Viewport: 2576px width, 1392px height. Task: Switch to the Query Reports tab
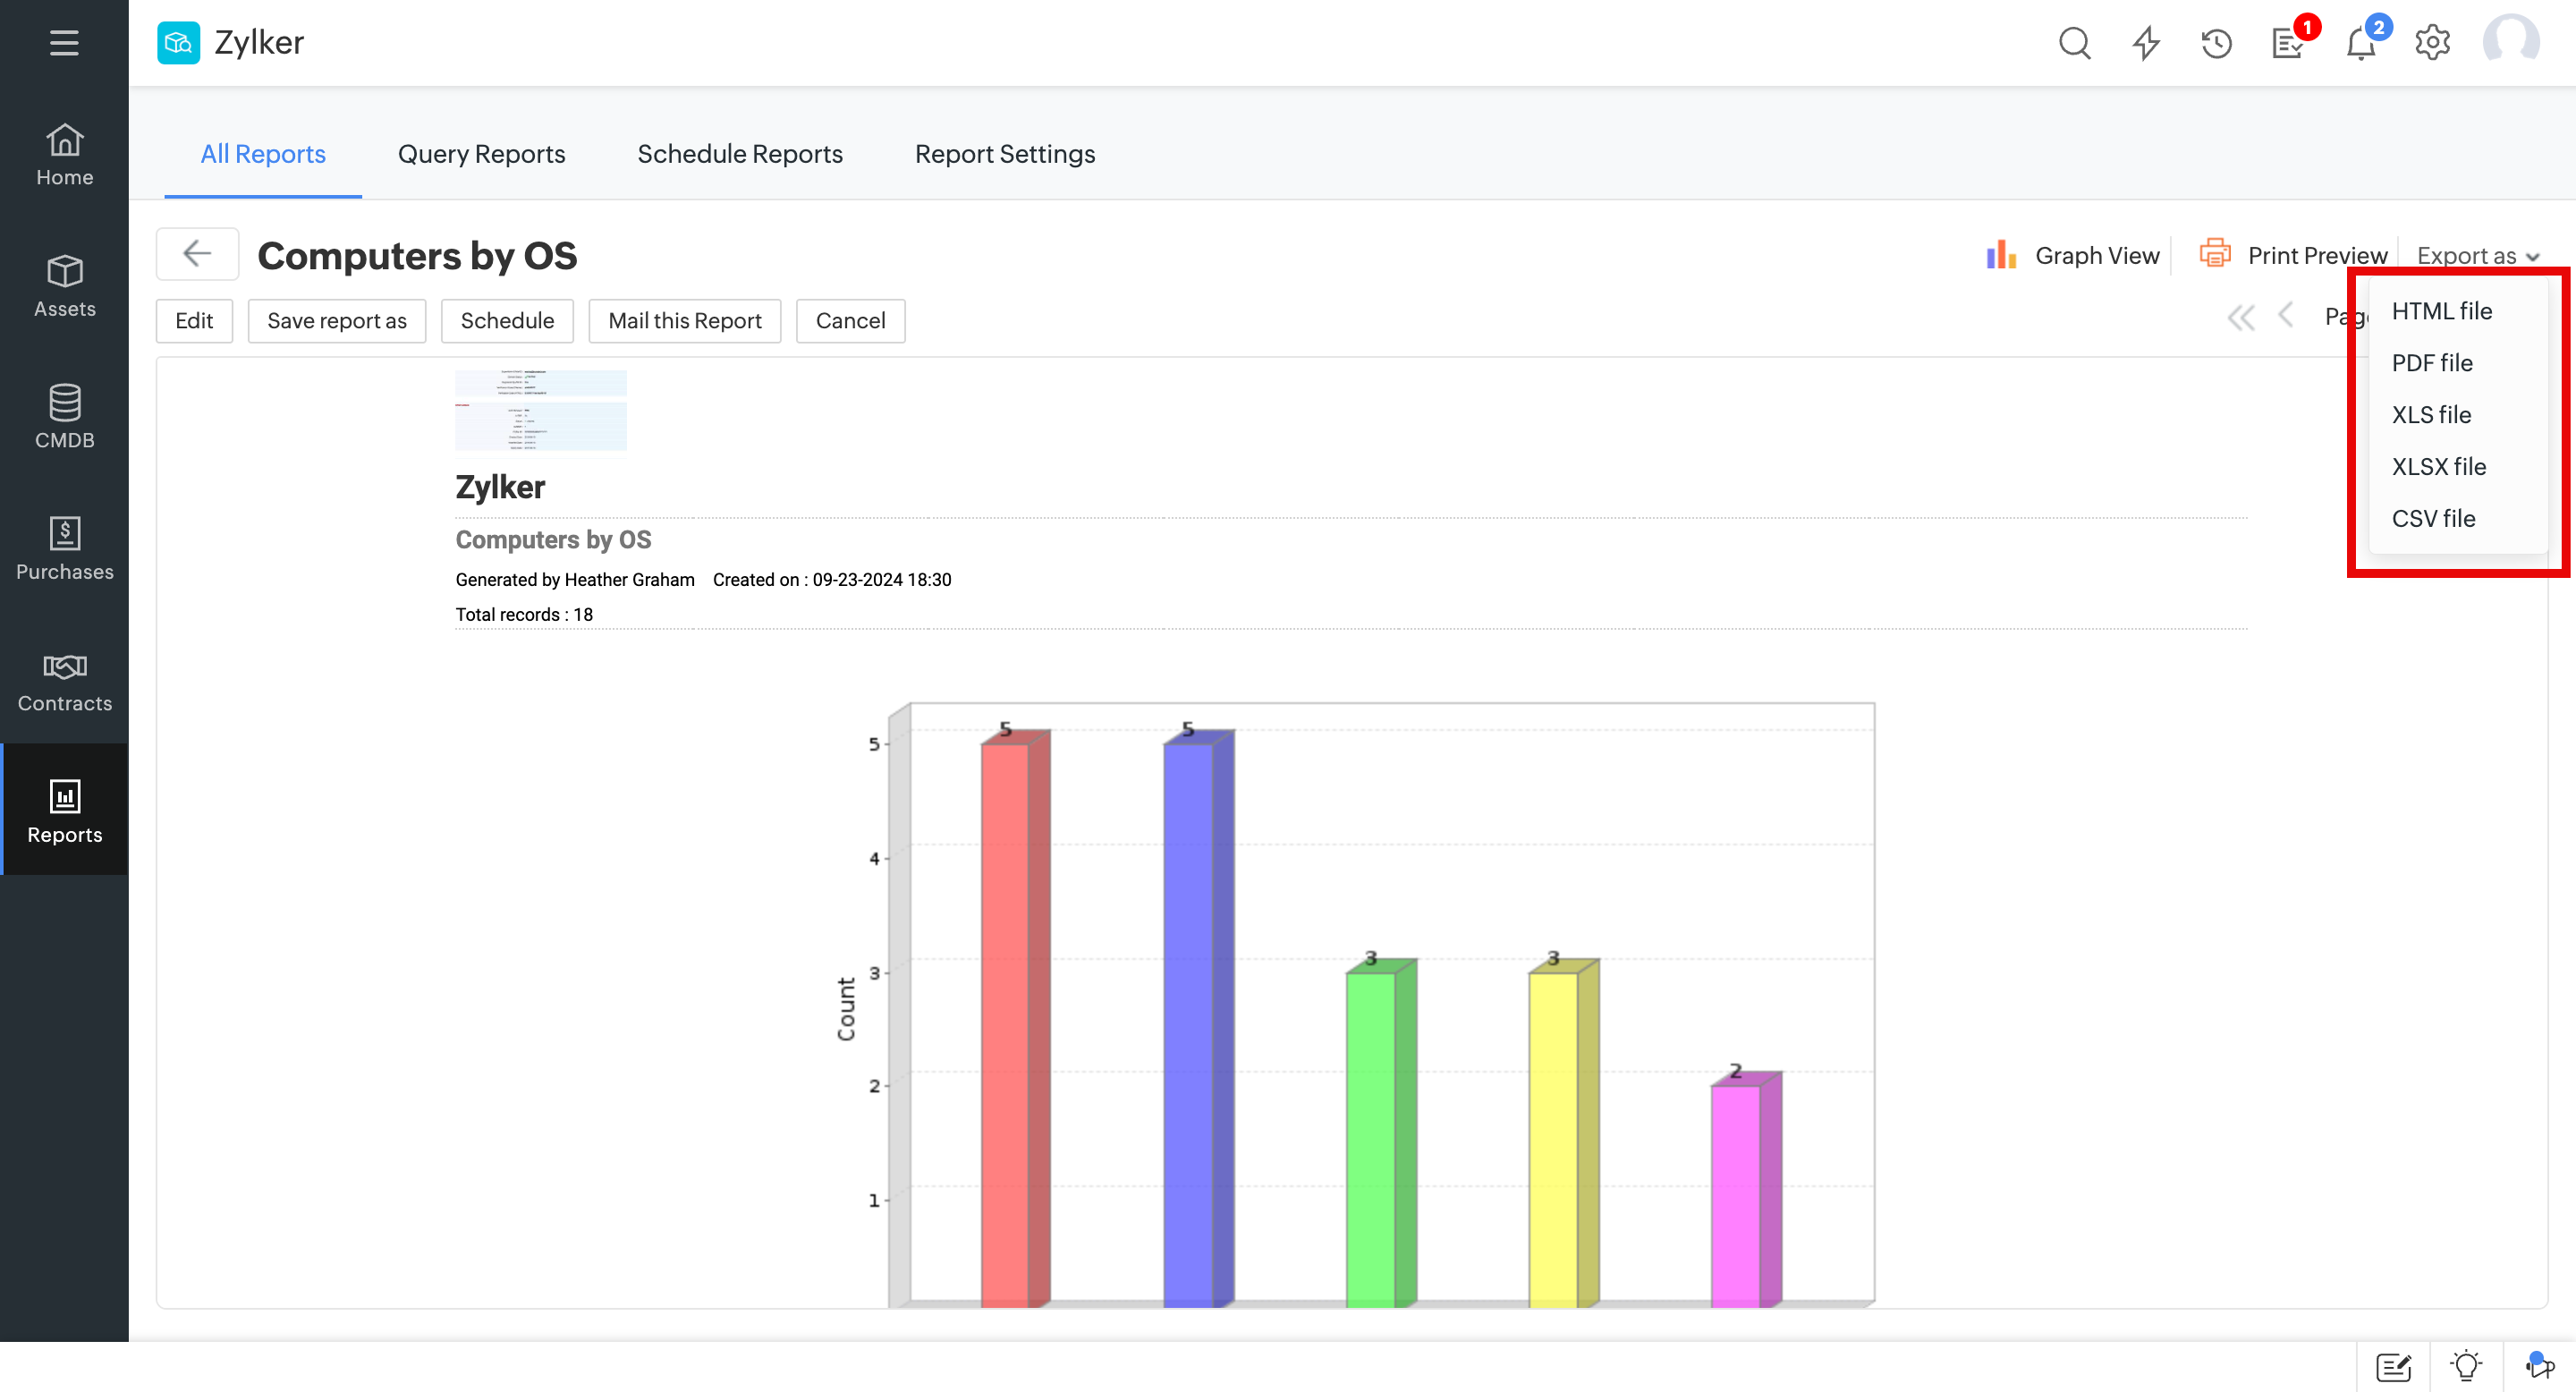481,154
